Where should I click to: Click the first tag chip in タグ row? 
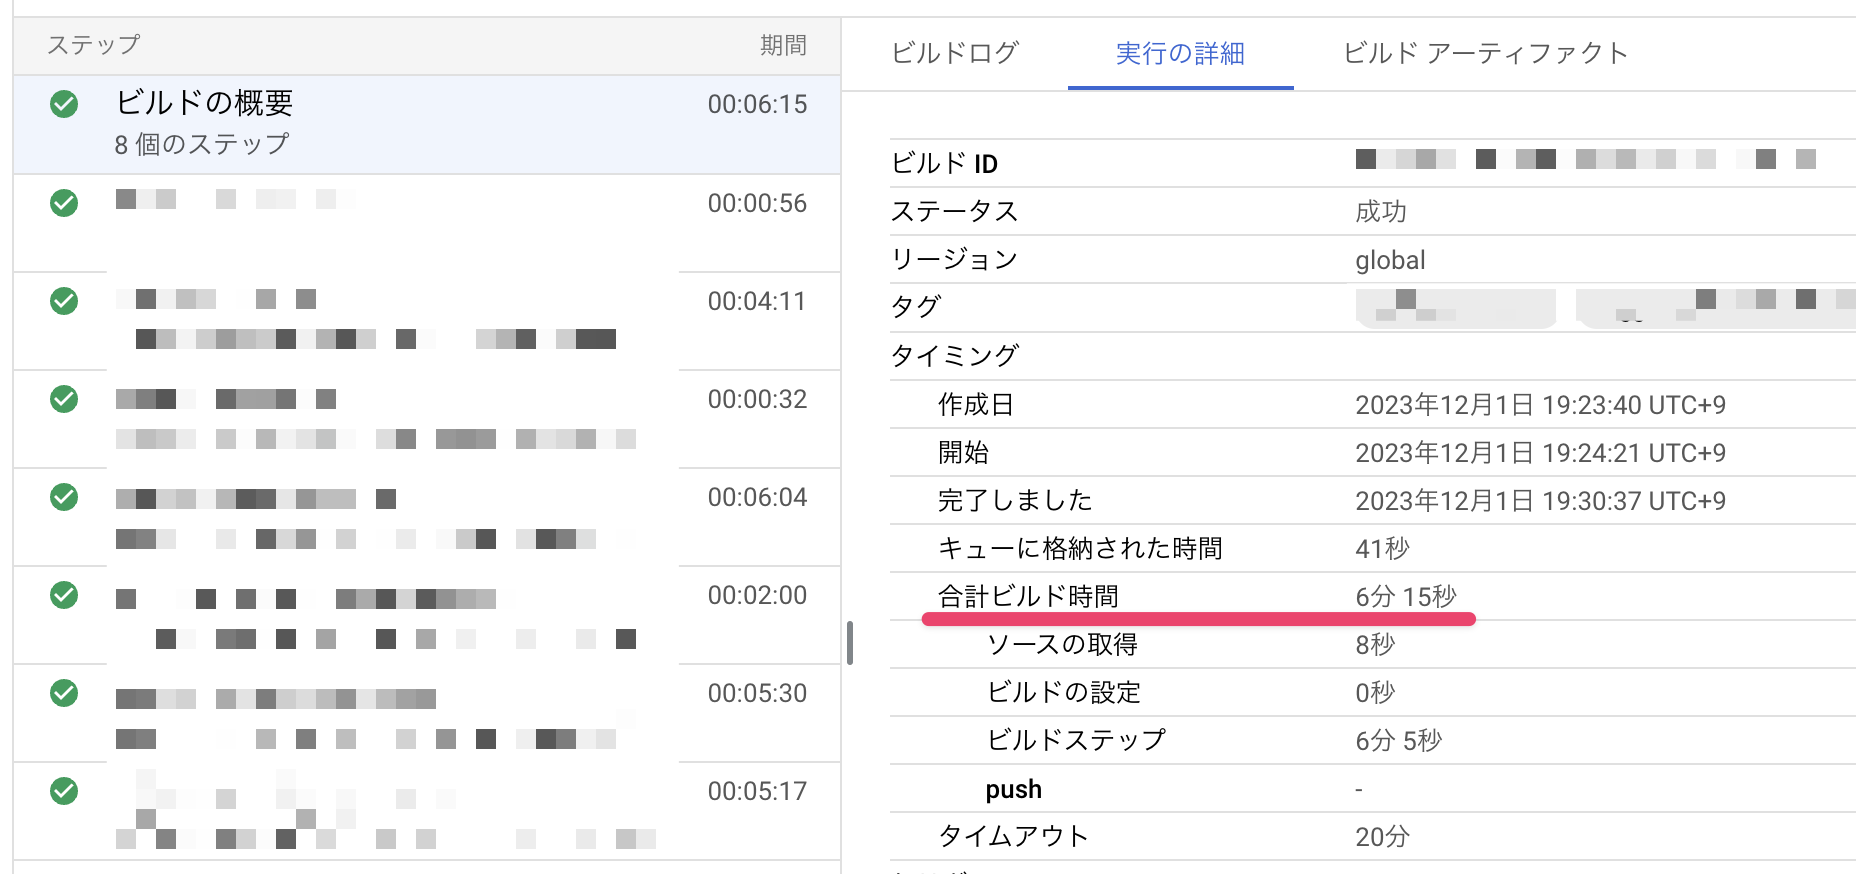point(1455,308)
